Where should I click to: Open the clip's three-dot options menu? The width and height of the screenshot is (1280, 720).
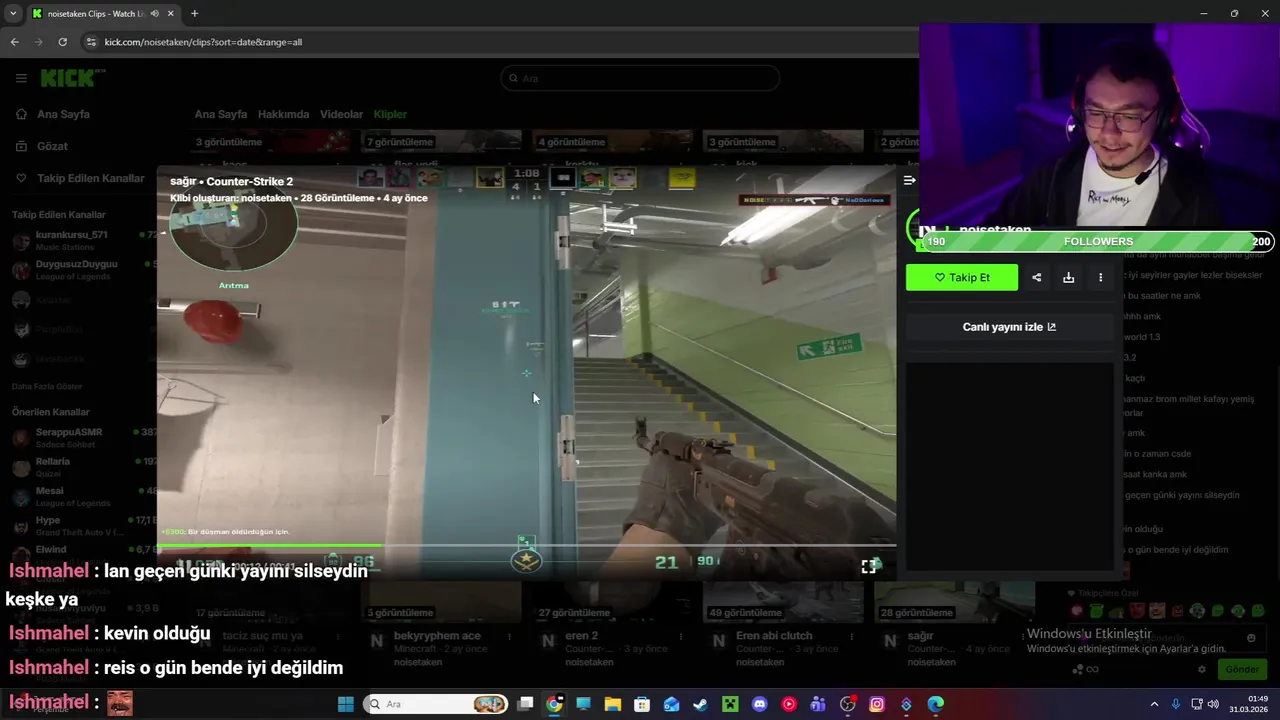click(x=1100, y=277)
